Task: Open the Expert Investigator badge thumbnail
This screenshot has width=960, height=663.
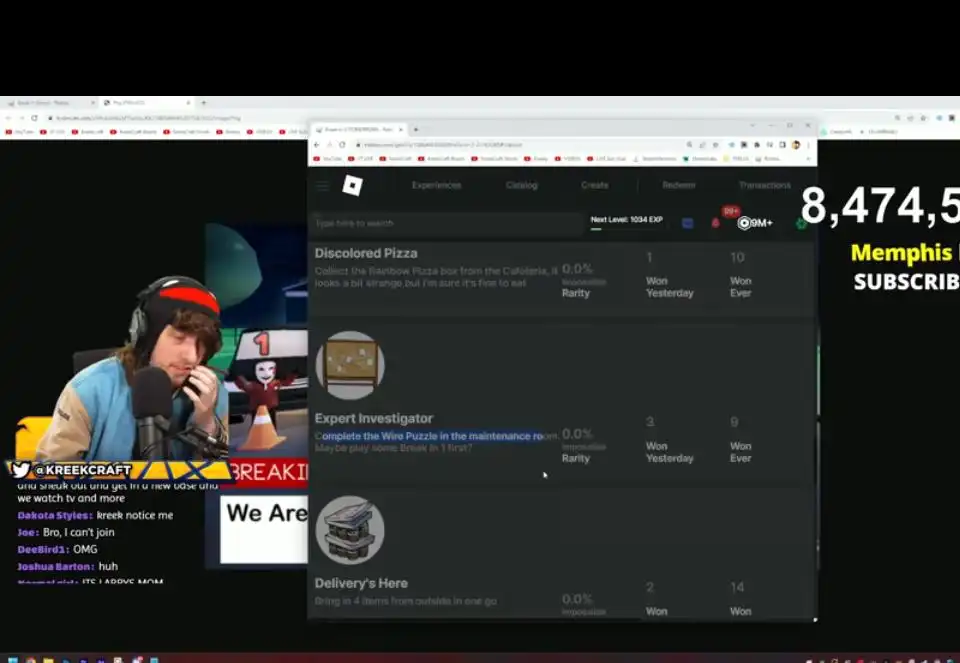Action: pos(350,365)
